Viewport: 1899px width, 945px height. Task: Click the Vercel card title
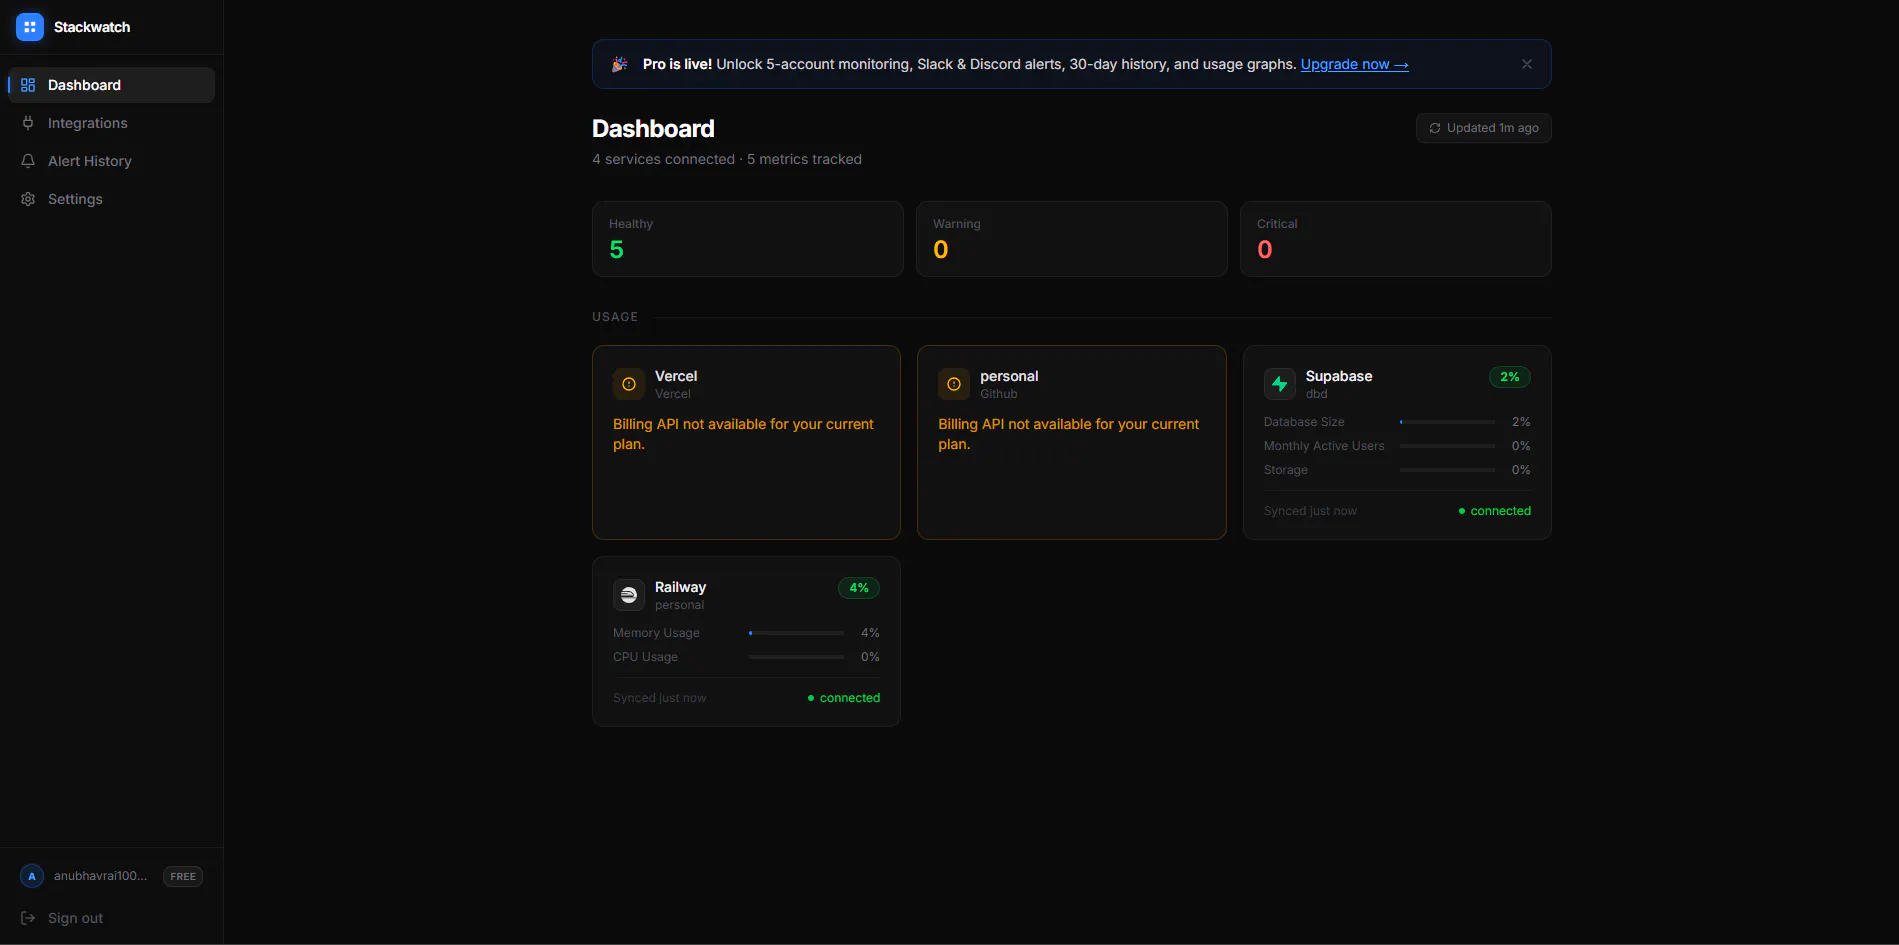(x=676, y=376)
